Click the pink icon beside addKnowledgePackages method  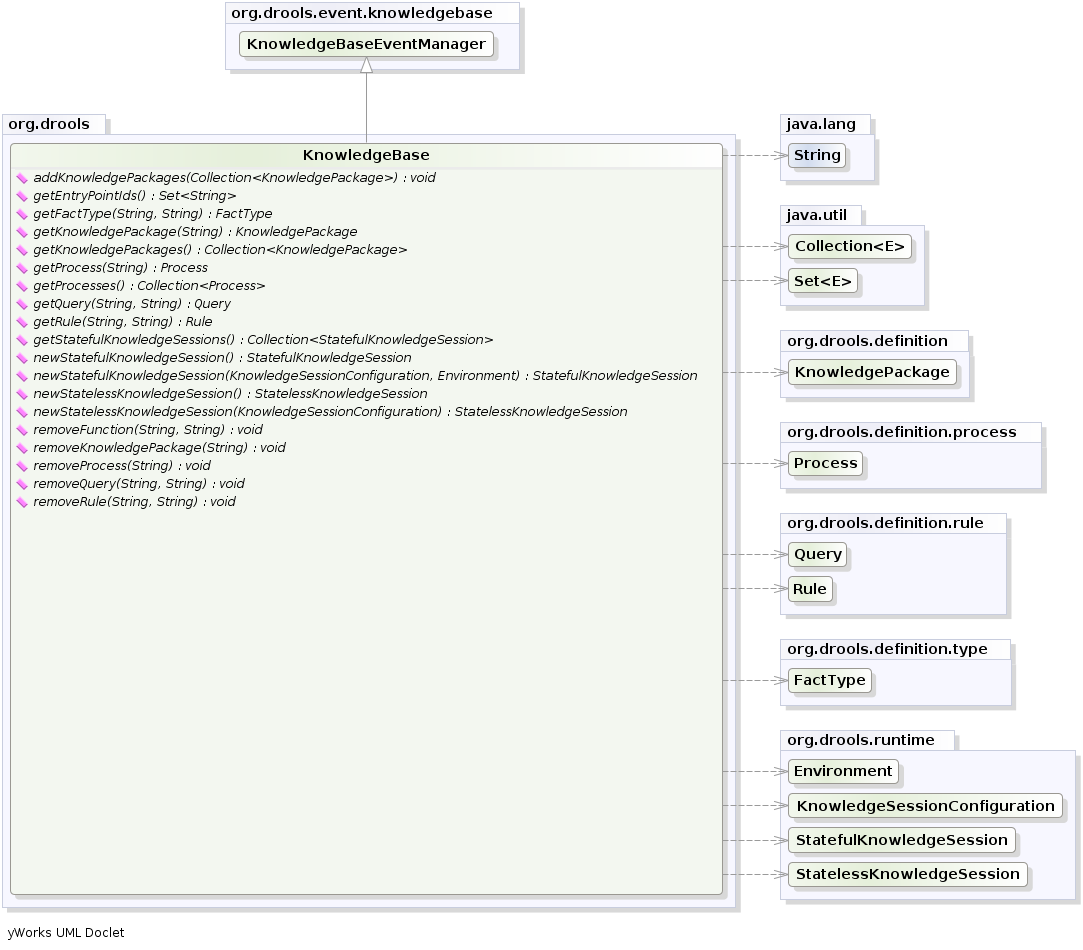[x=23, y=178]
